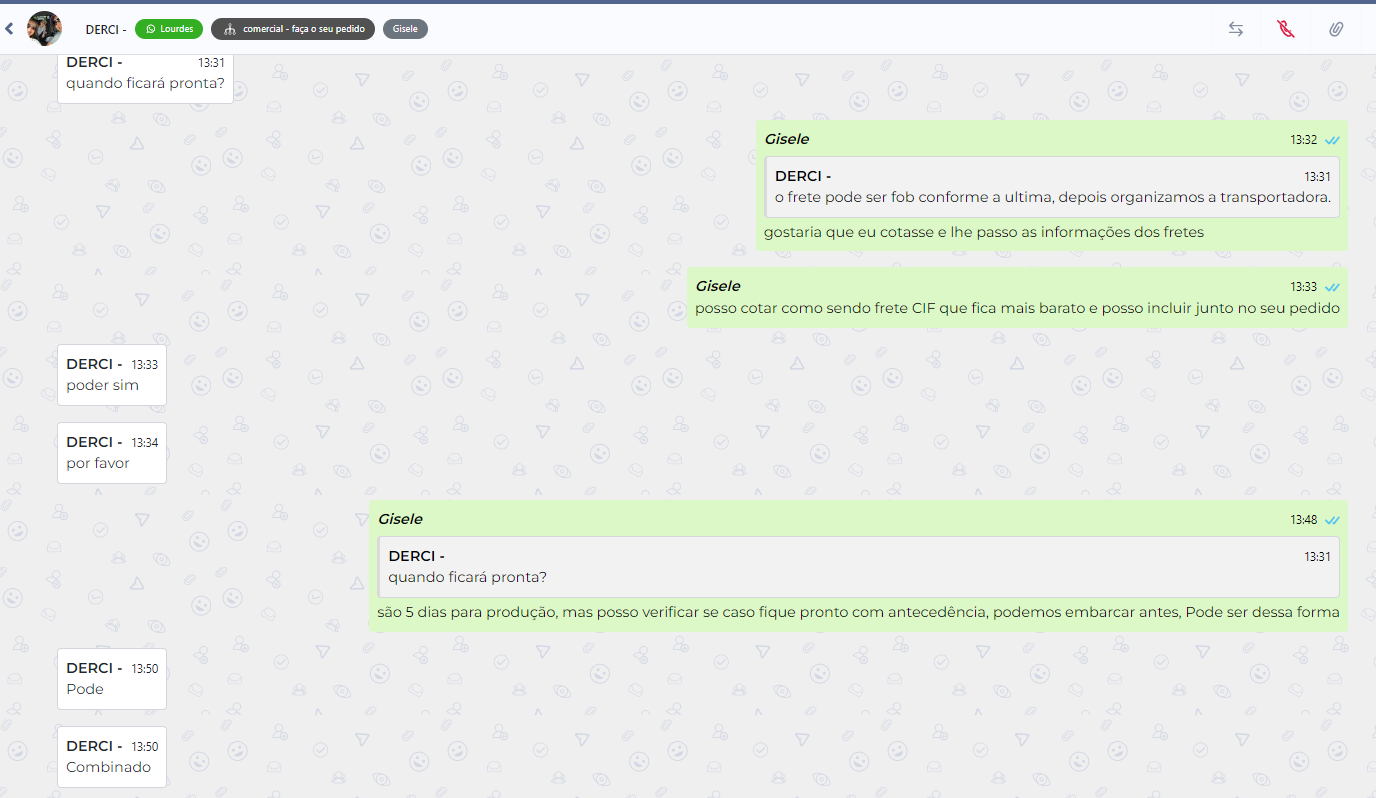Click the gray Gisele agent tag
This screenshot has width=1376, height=798.
(x=405, y=29)
